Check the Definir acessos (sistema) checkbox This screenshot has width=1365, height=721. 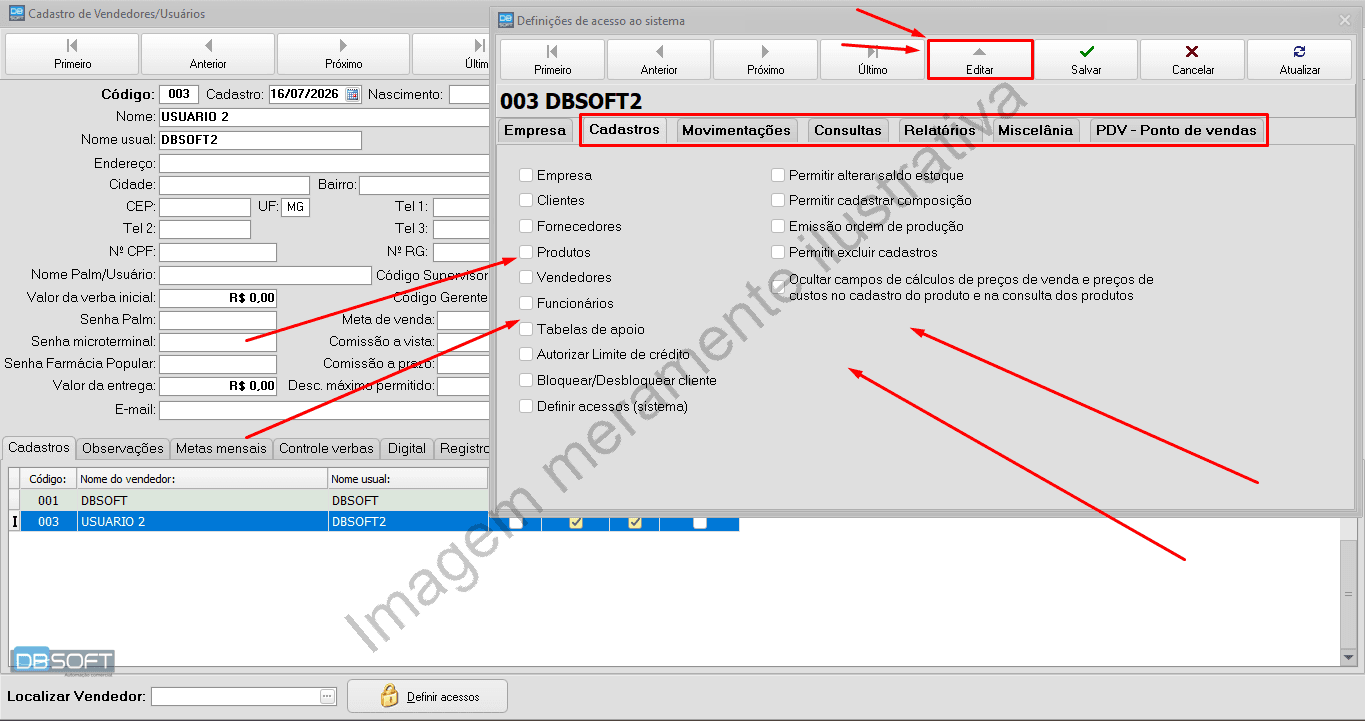(526, 406)
